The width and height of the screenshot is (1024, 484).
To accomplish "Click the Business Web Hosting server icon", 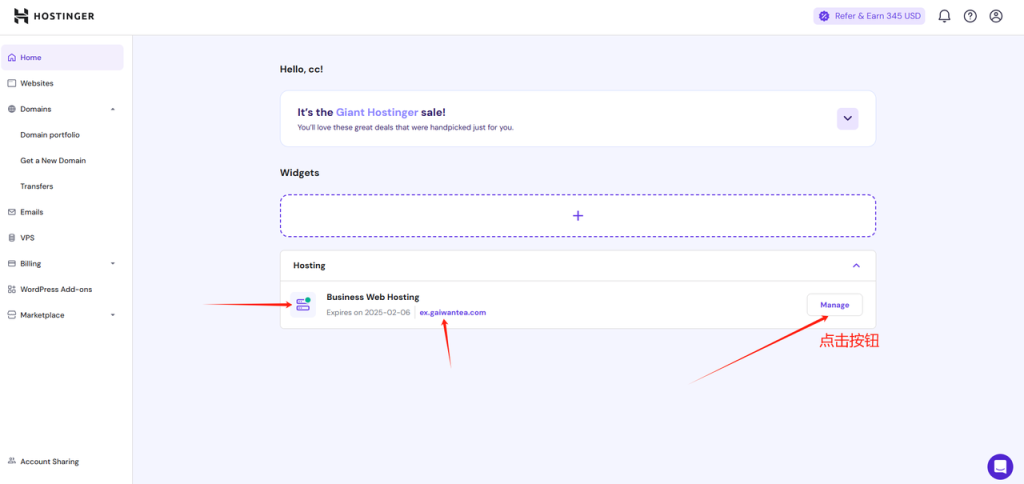I will [x=302, y=305].
